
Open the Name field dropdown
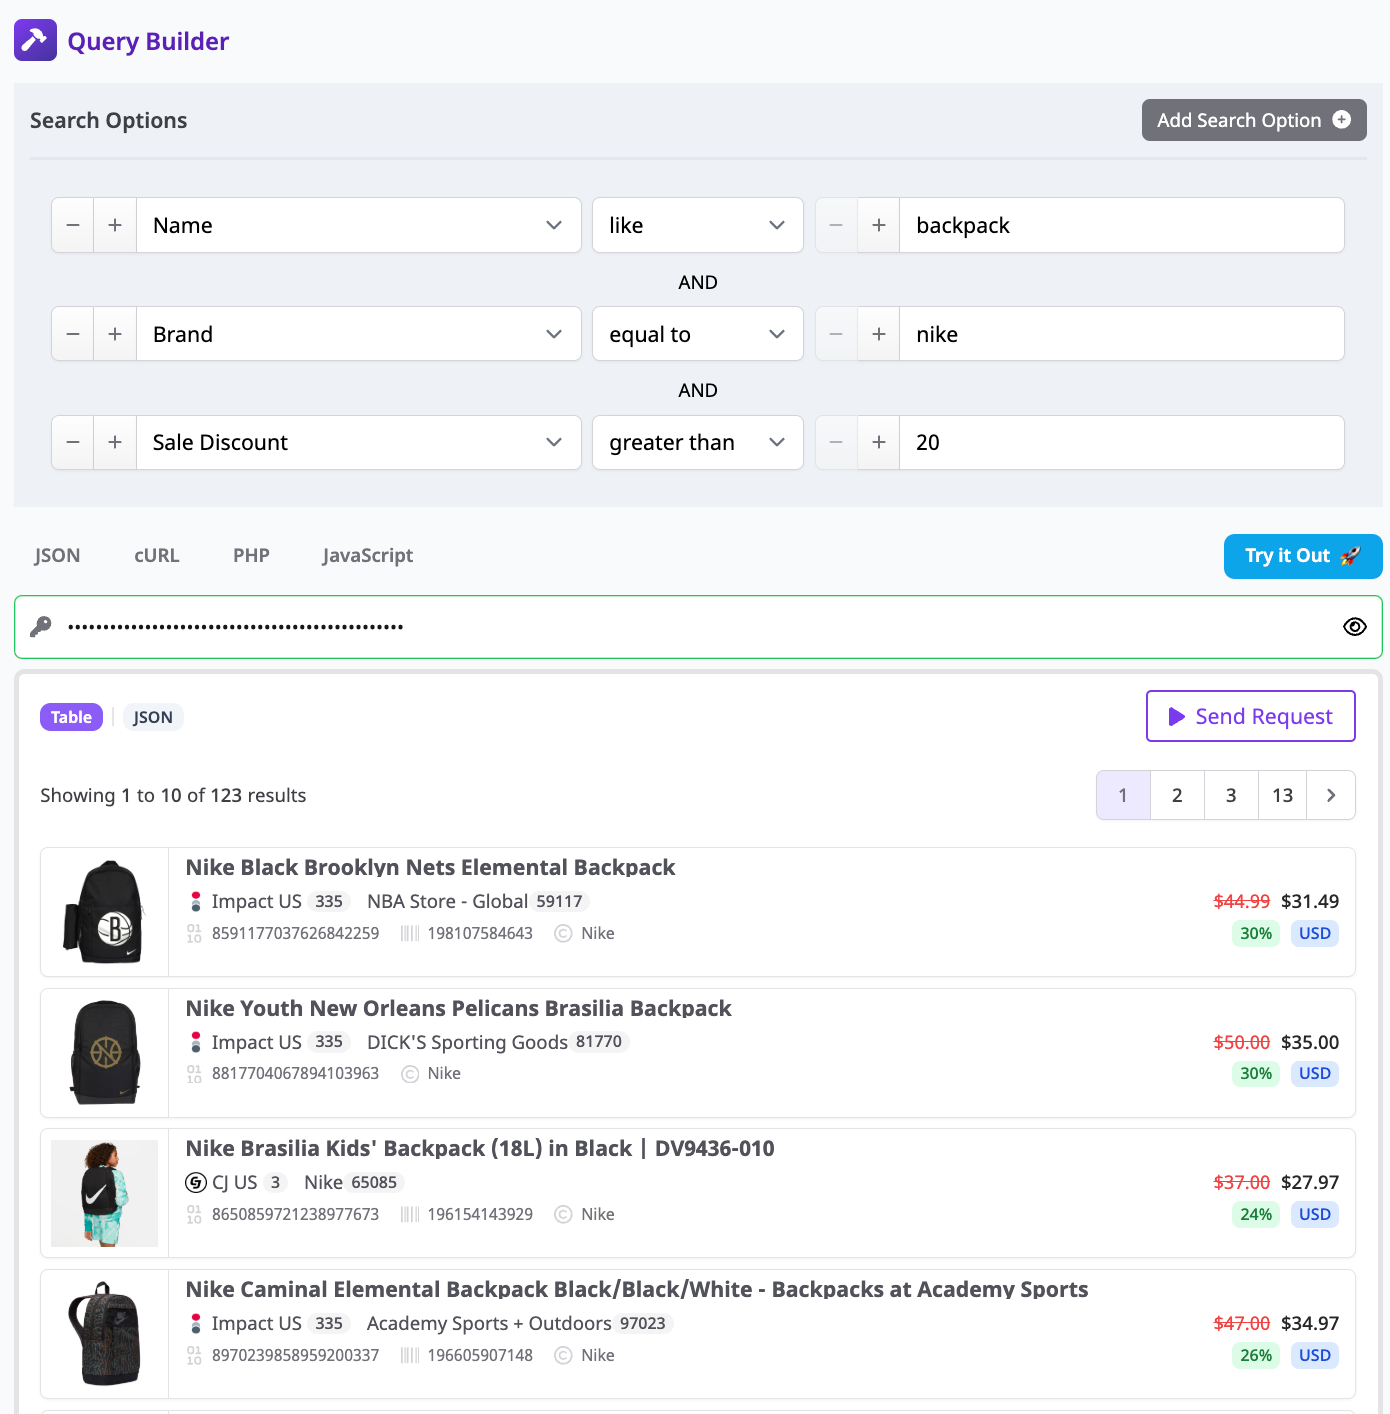point(359,225)
